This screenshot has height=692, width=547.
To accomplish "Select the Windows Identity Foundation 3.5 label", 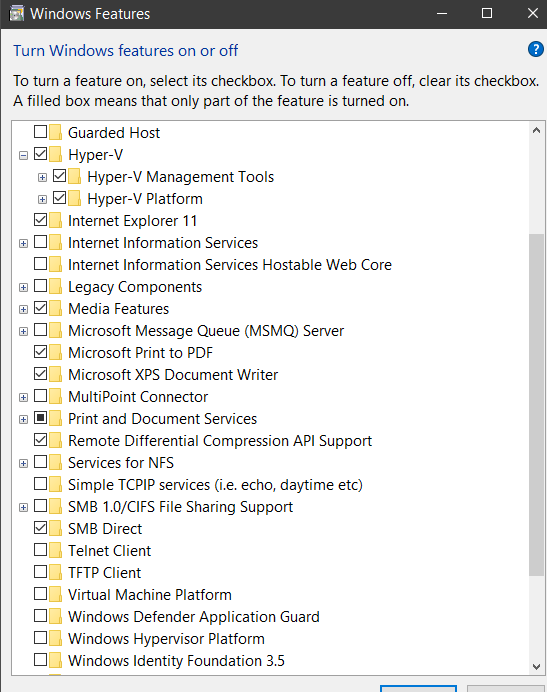I will [x=176, y=661].
